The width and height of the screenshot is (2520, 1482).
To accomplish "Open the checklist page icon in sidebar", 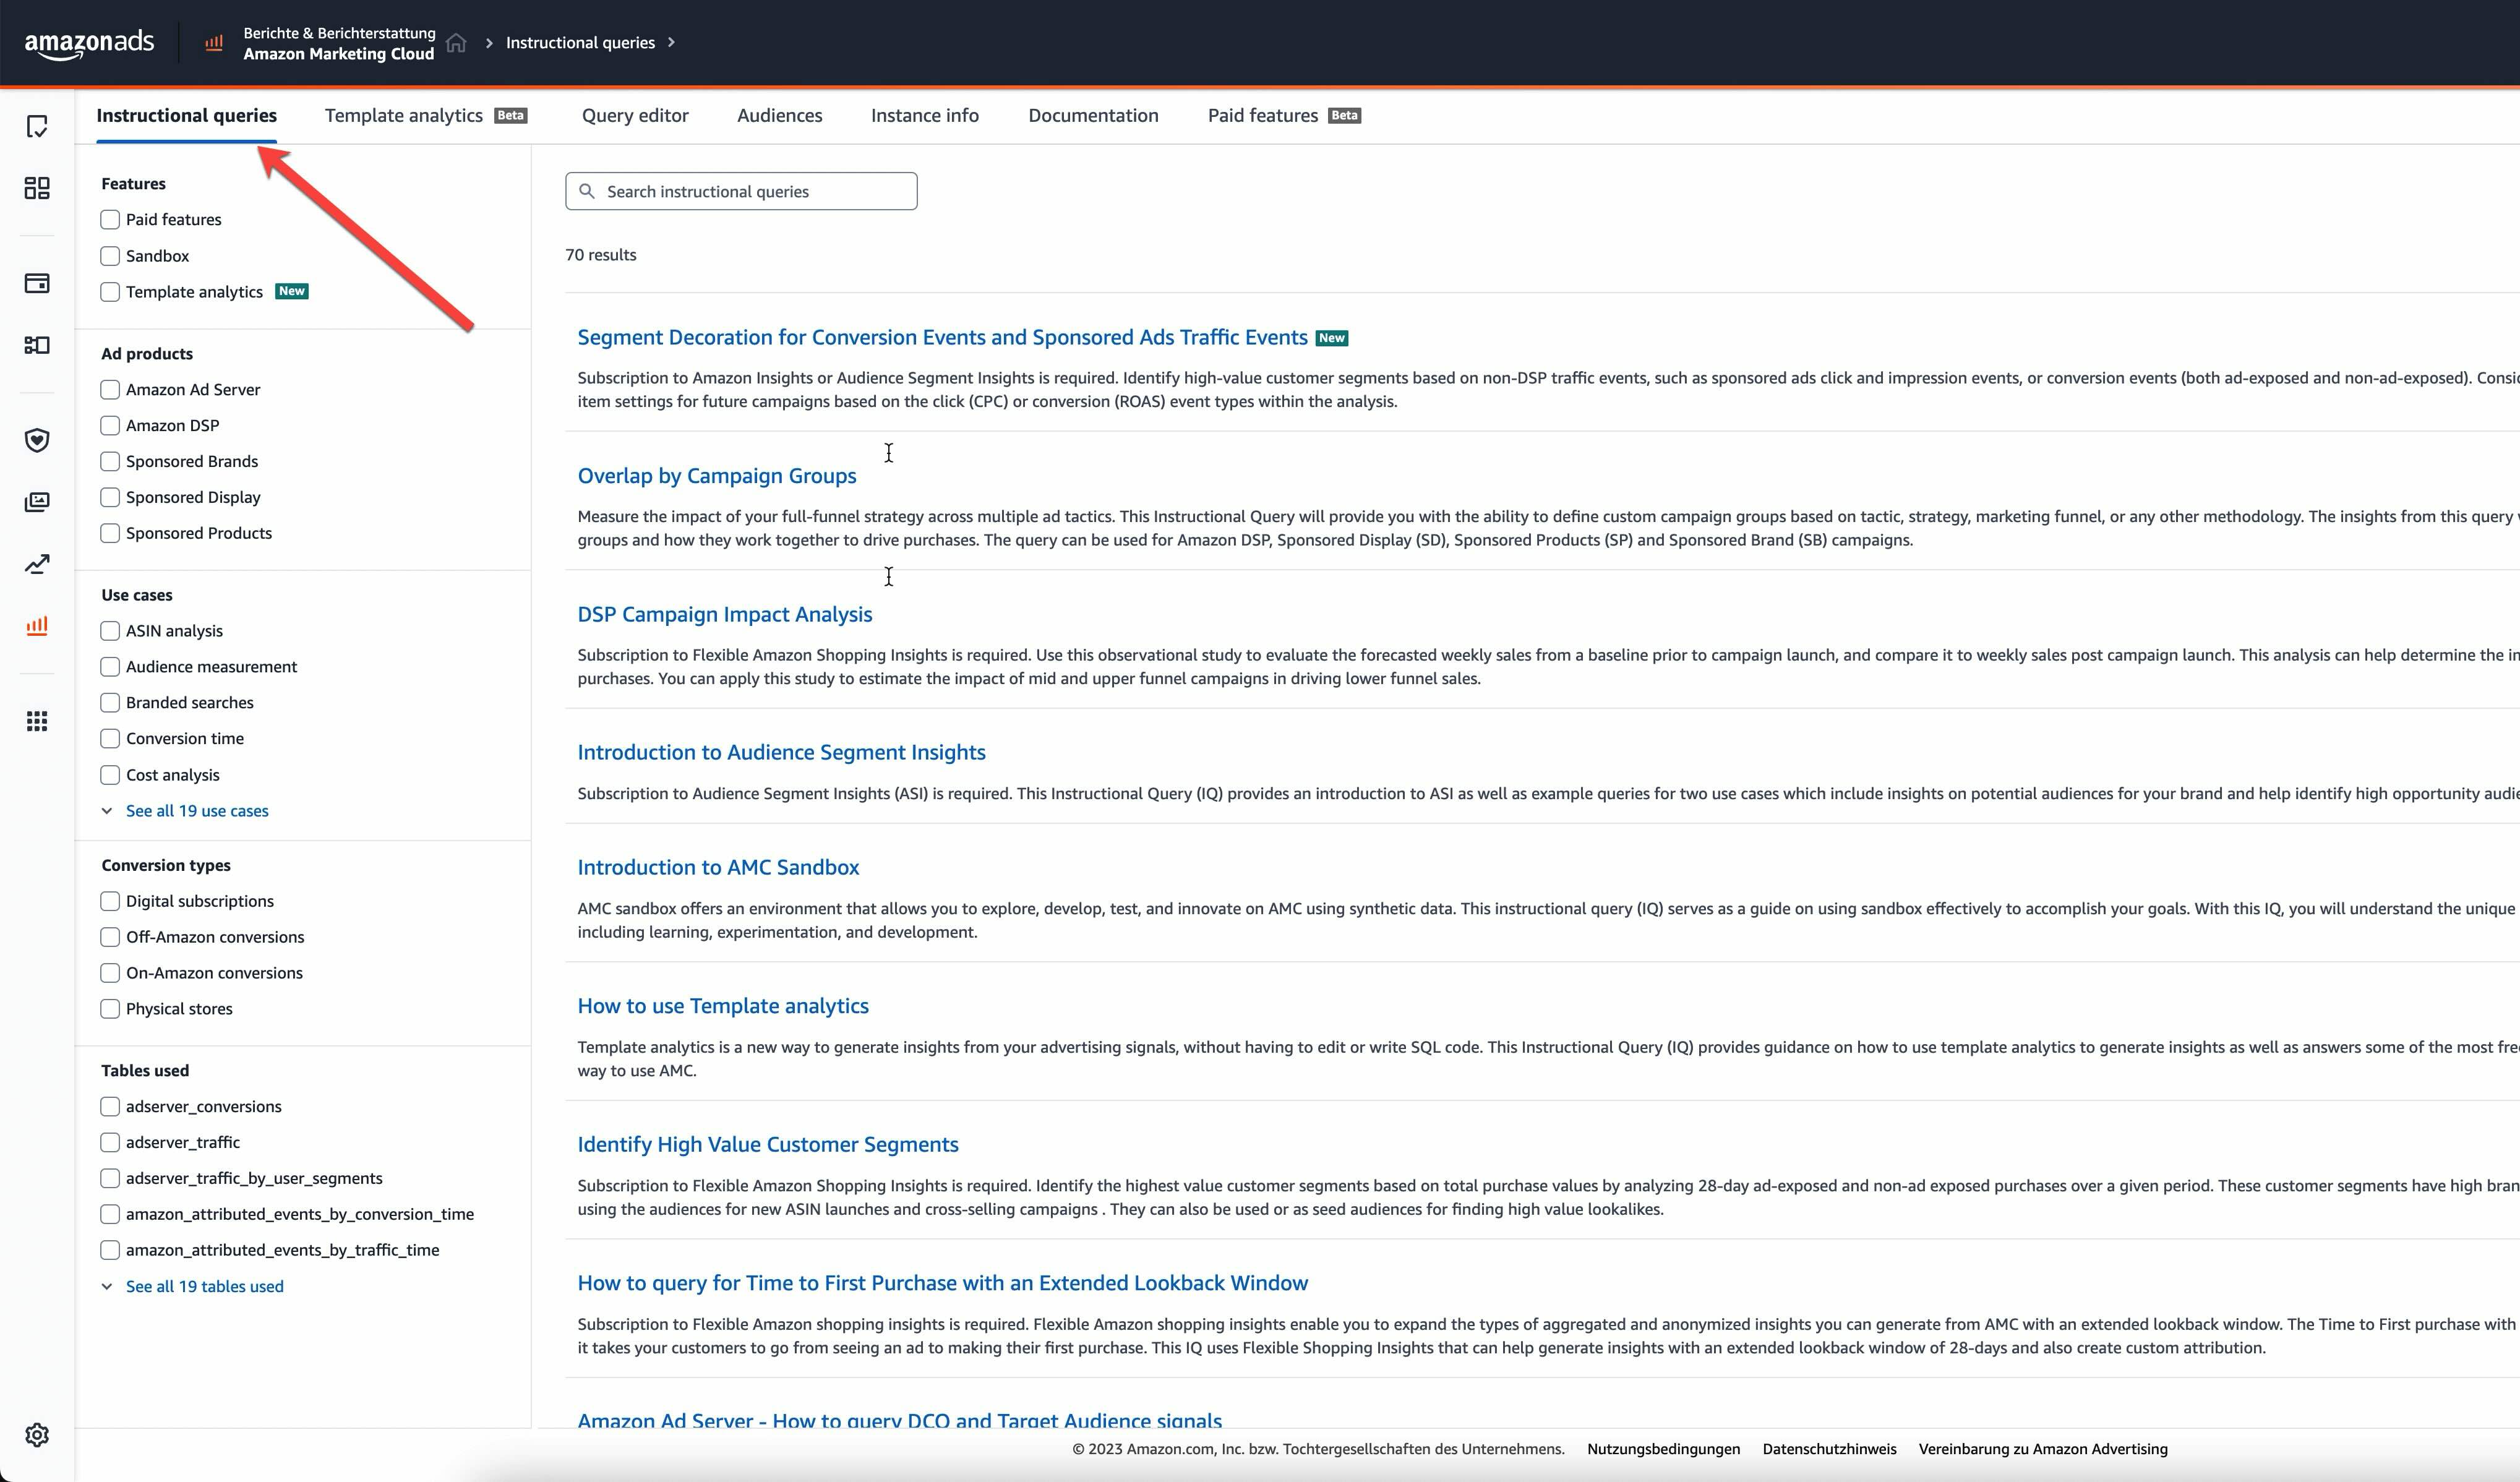I will click(x=37, y=126).
